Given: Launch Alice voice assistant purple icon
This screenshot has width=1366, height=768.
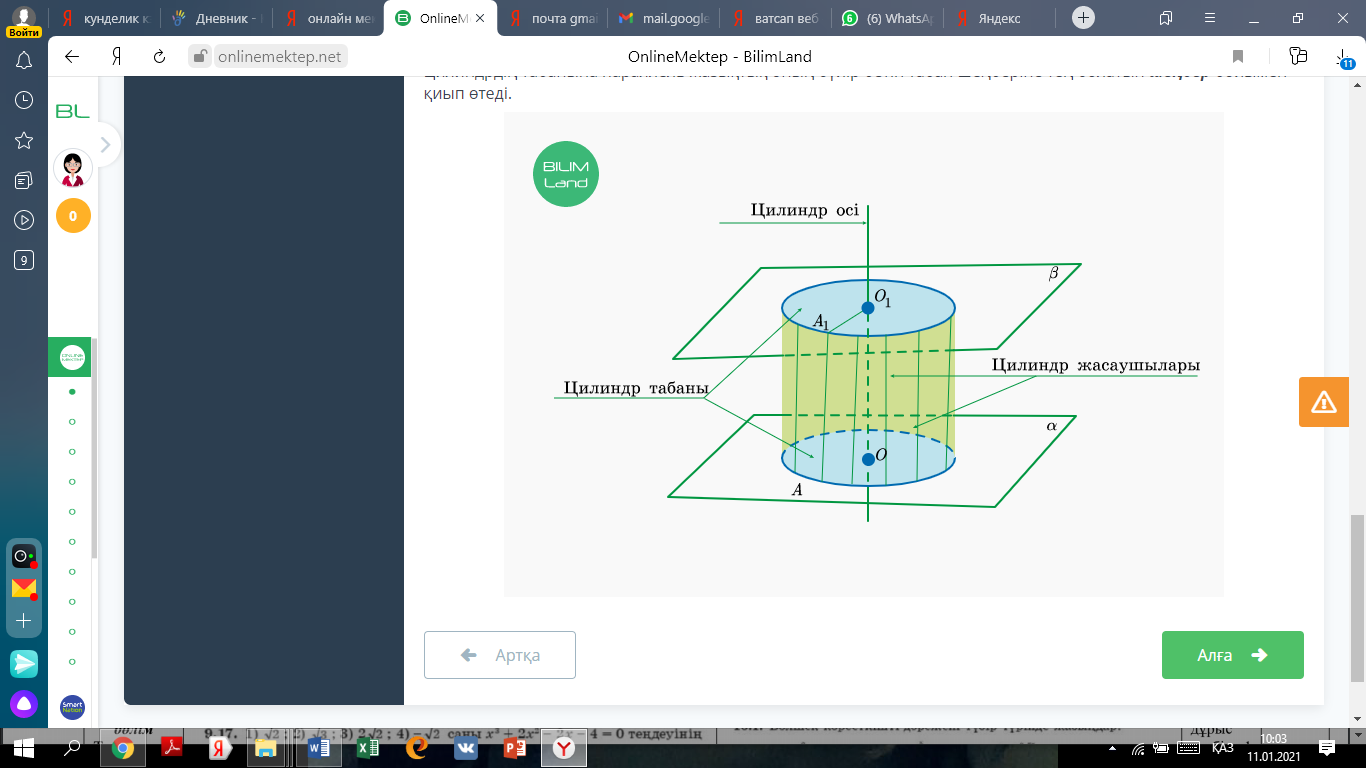Looking at the screenshot, I should (24, 704).
